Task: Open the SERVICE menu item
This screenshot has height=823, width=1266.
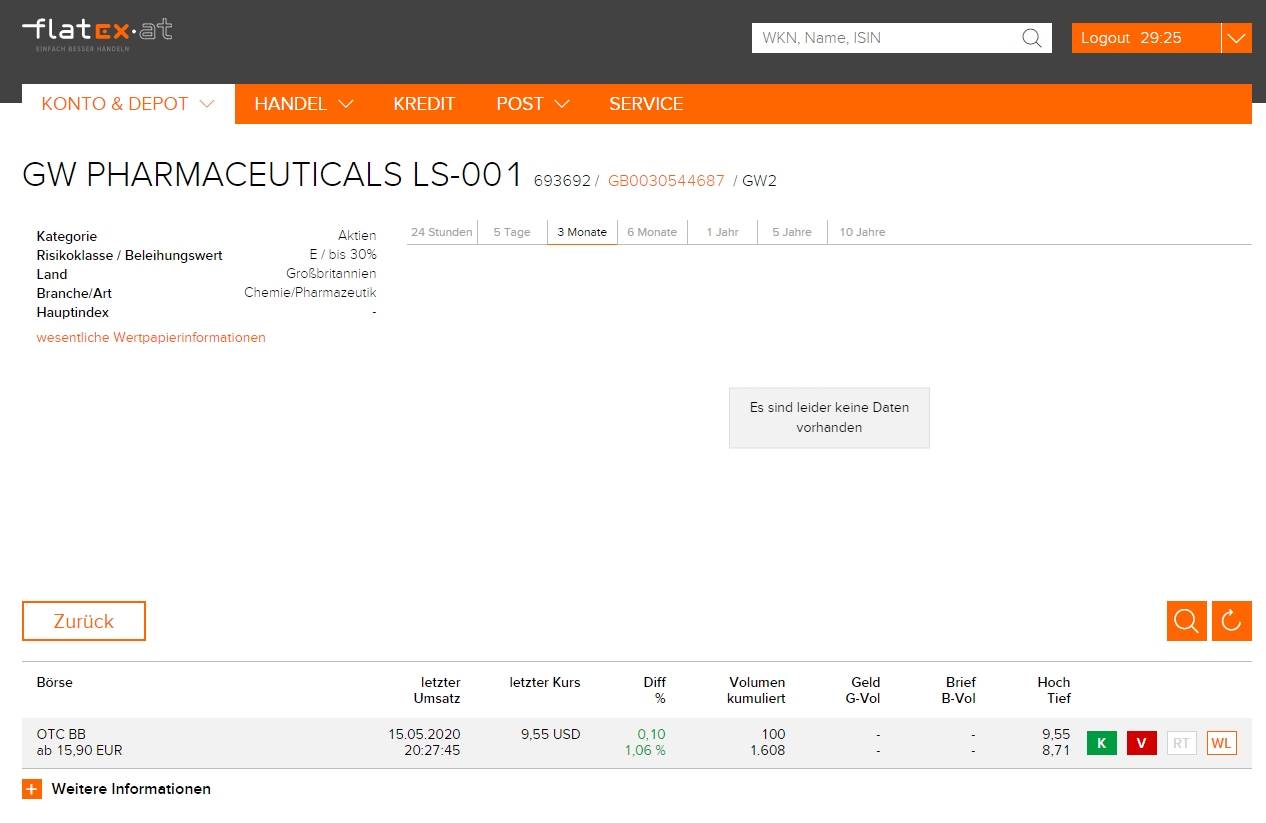Action: pyautogui.click(x=646, y=104)
